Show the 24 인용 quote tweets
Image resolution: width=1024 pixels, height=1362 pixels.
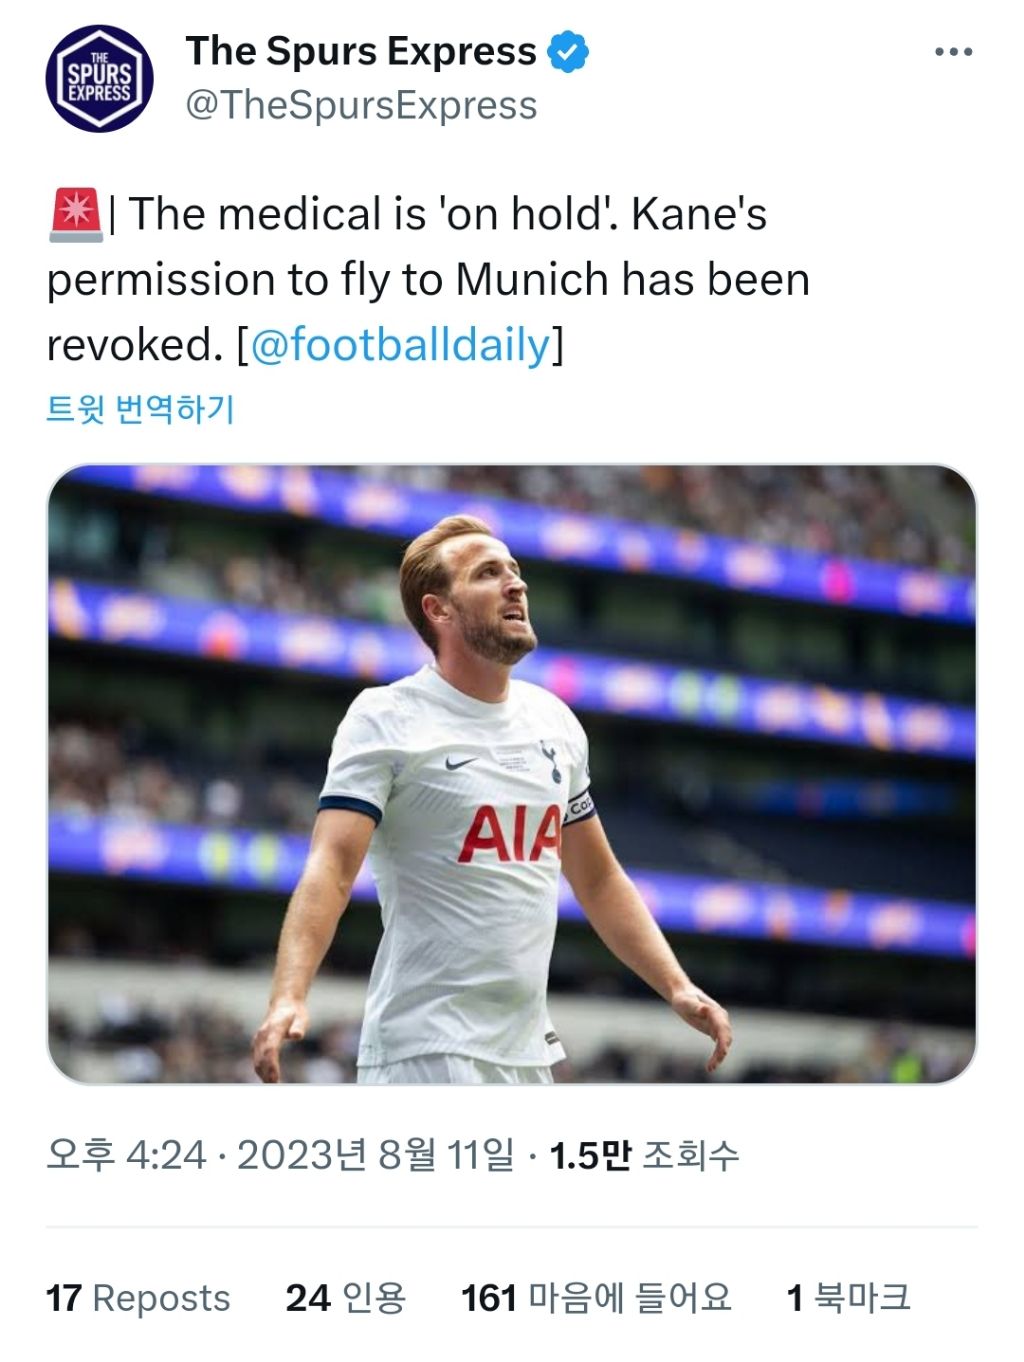pyautogui.click(x=346, y=1298)
